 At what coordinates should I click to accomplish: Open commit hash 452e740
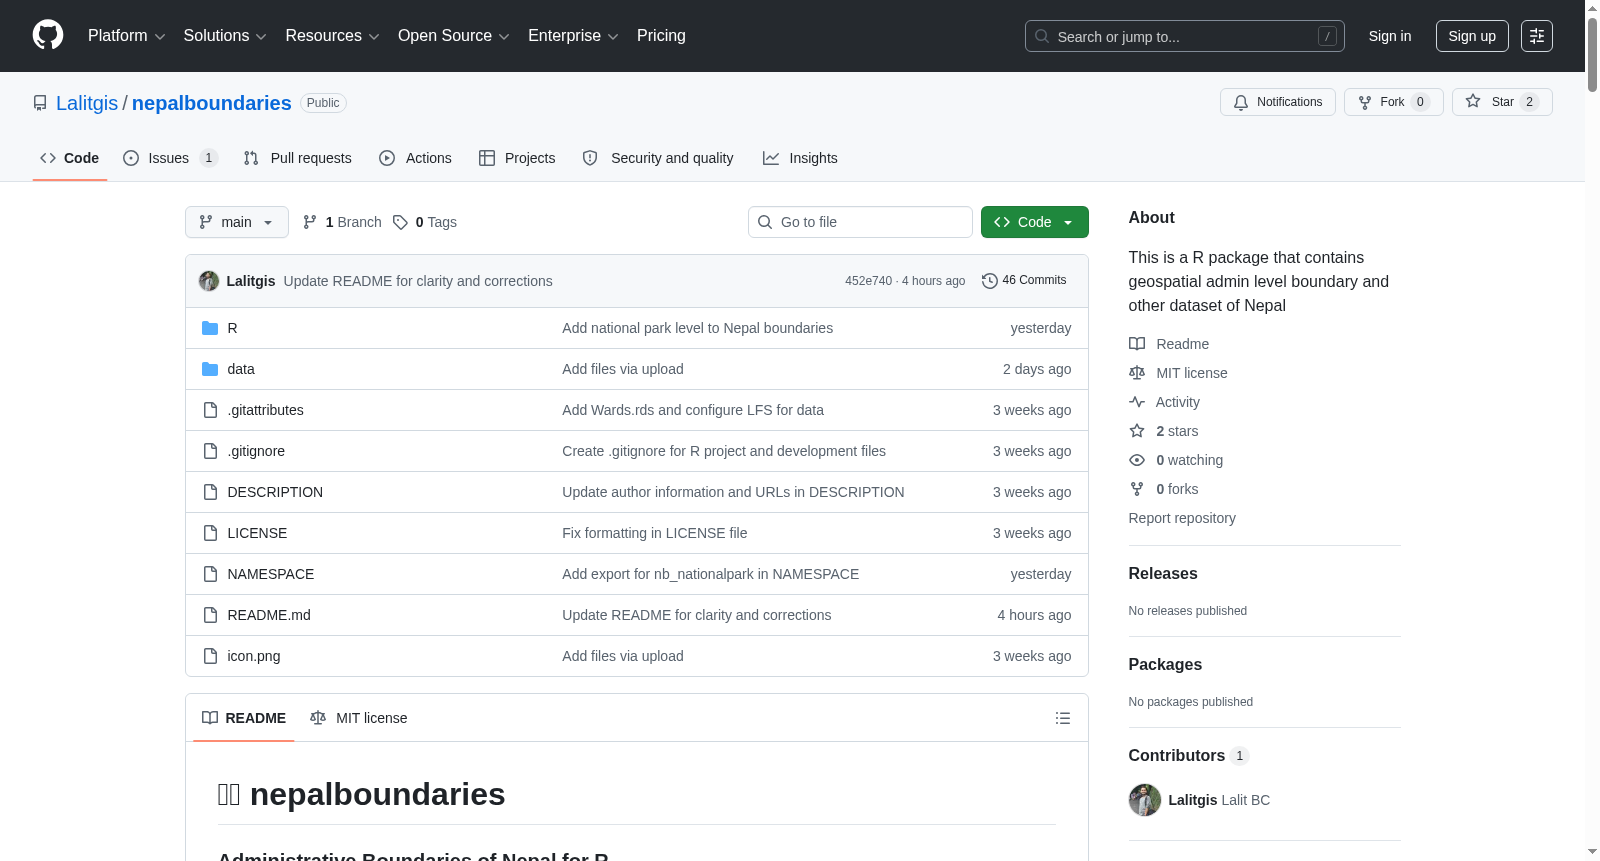[x=868, y=281]
